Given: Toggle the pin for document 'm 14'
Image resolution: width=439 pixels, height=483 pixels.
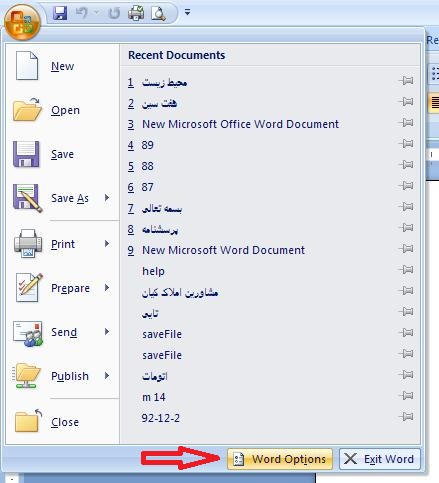Looking at the screenshot, I should [x=406, y=395].
